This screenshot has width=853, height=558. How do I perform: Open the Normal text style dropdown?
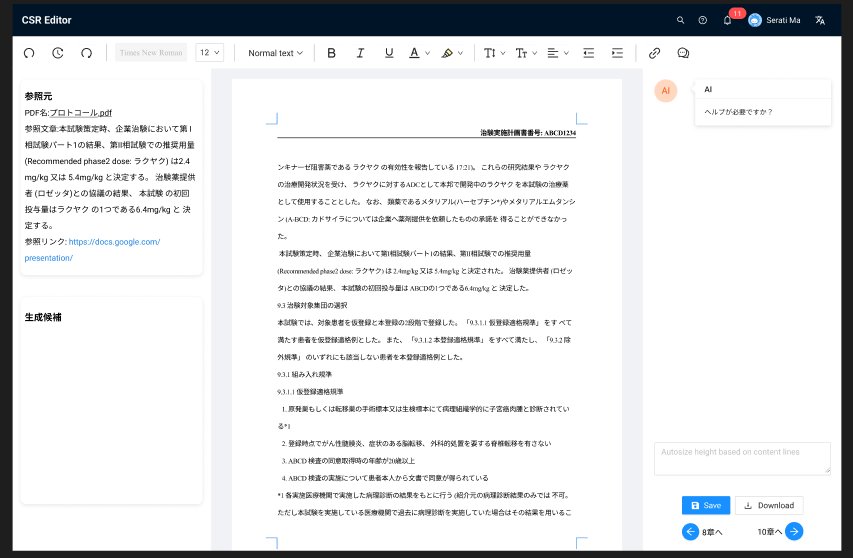click(x=275, y=53)
